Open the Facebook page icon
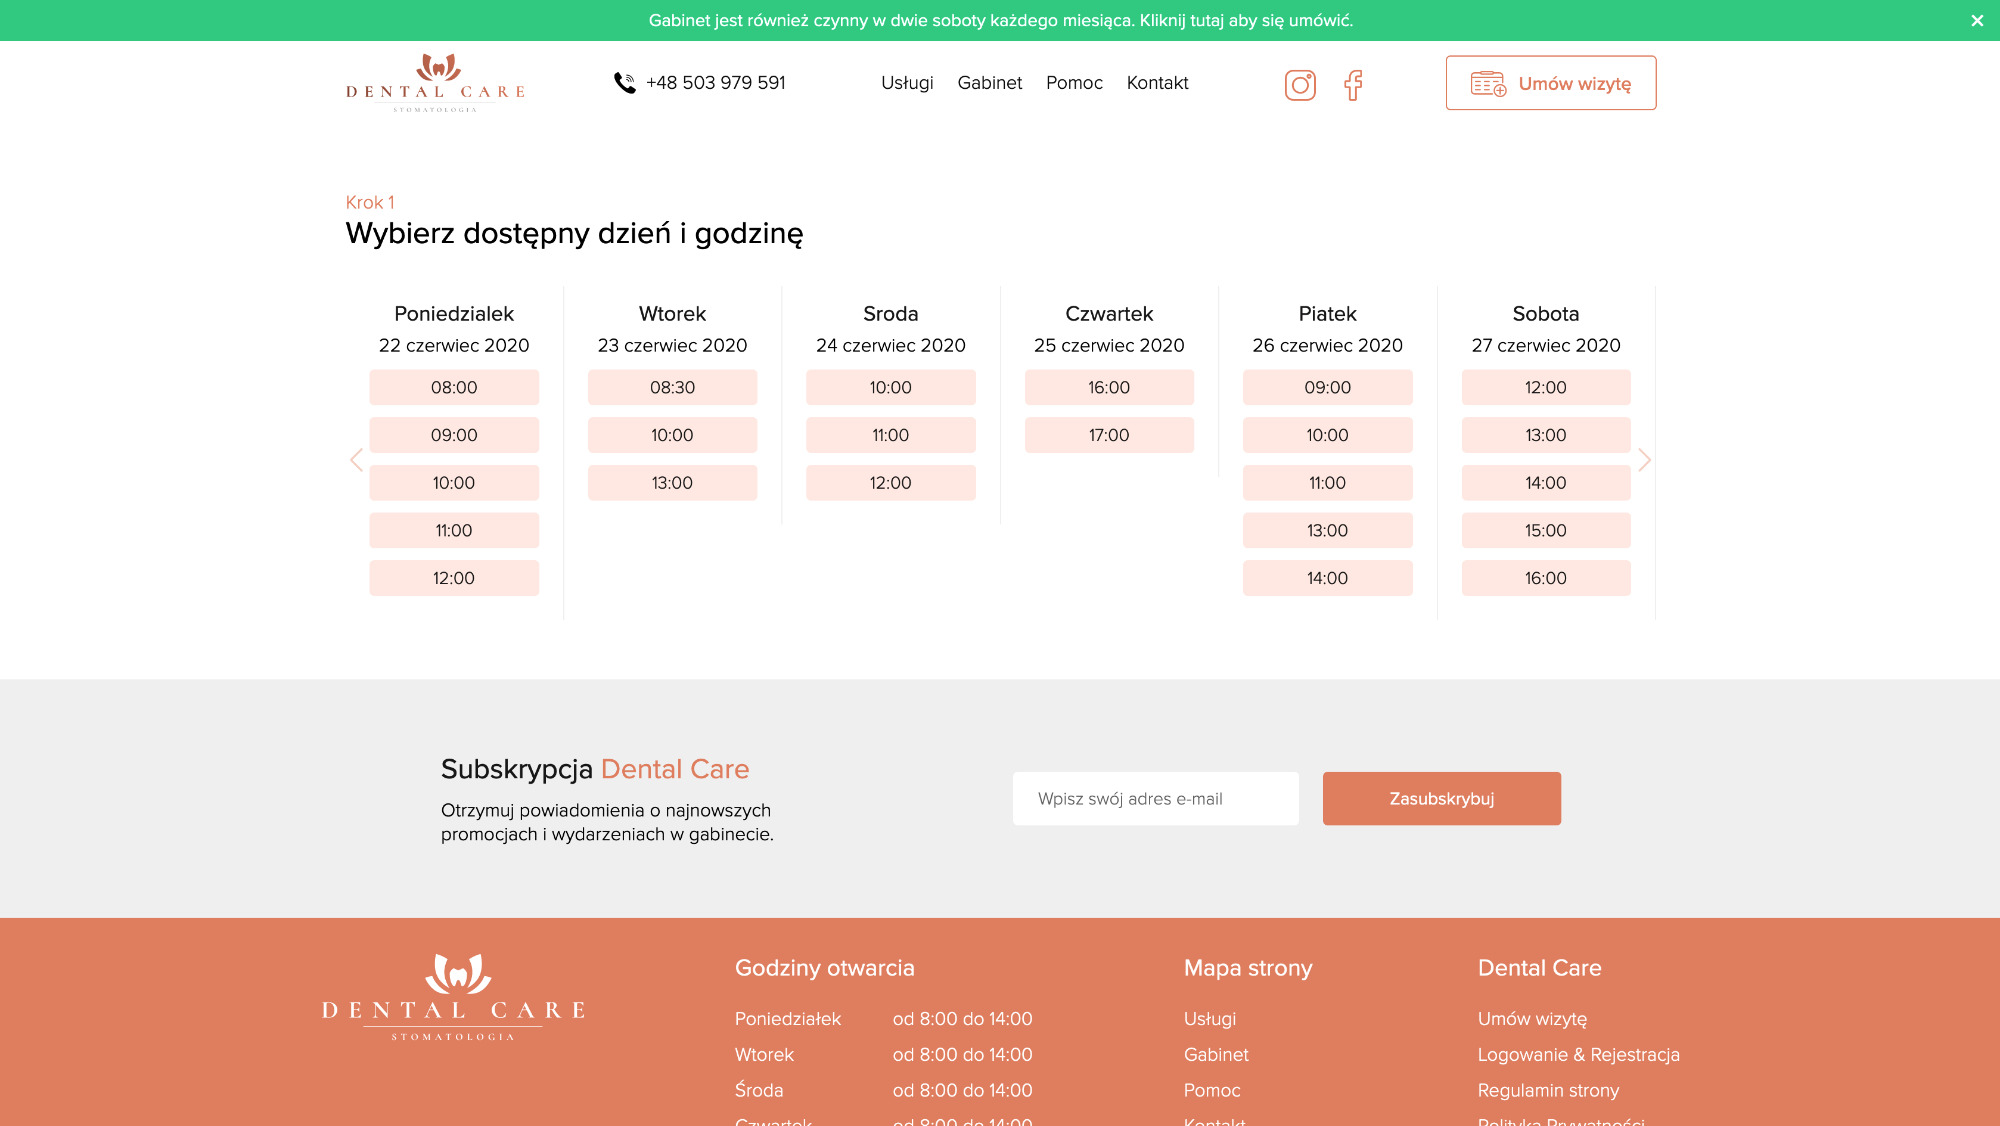This screenshot has height=1126, width=2000. 1355,86
